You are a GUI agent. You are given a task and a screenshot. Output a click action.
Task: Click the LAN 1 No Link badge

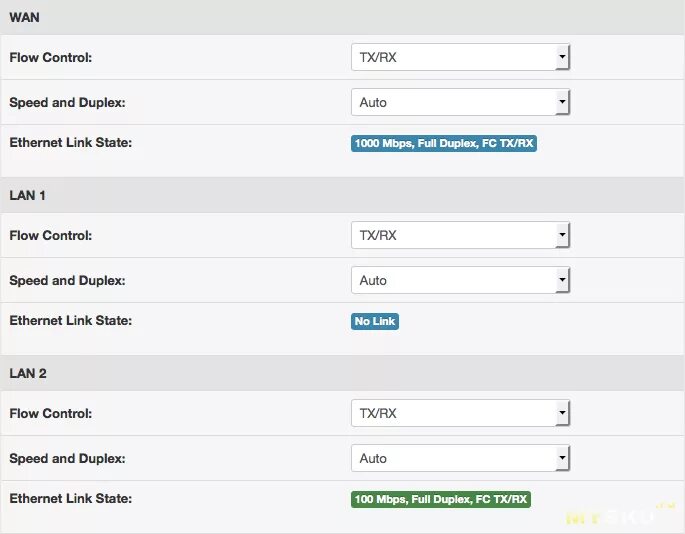pos(375,321)
